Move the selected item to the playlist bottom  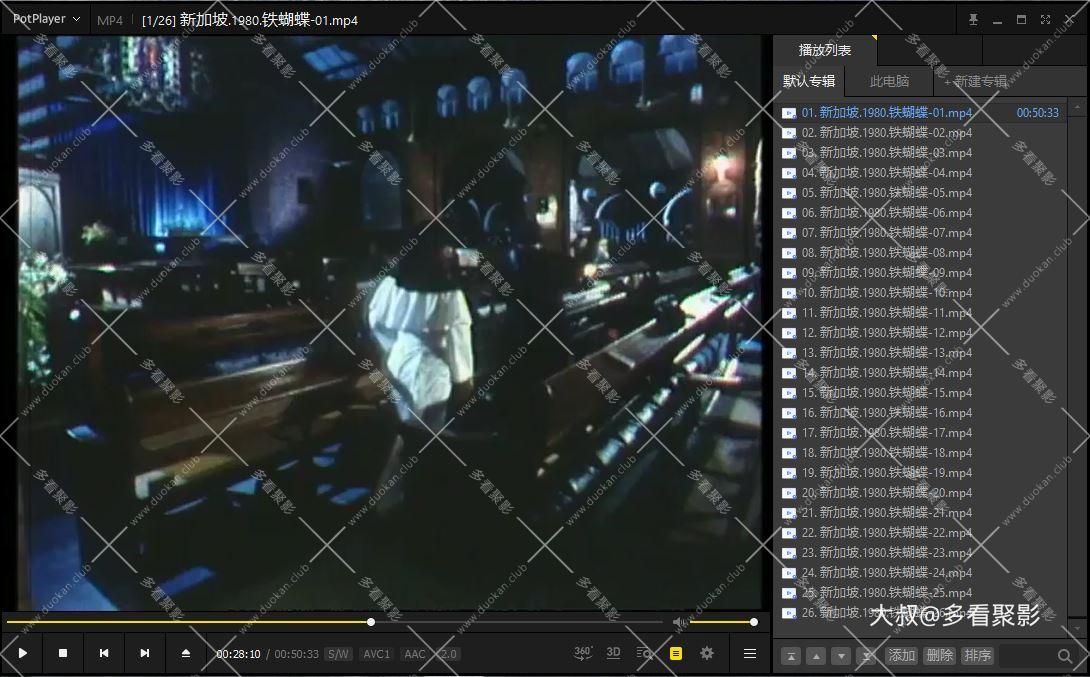tap(866, 655)
